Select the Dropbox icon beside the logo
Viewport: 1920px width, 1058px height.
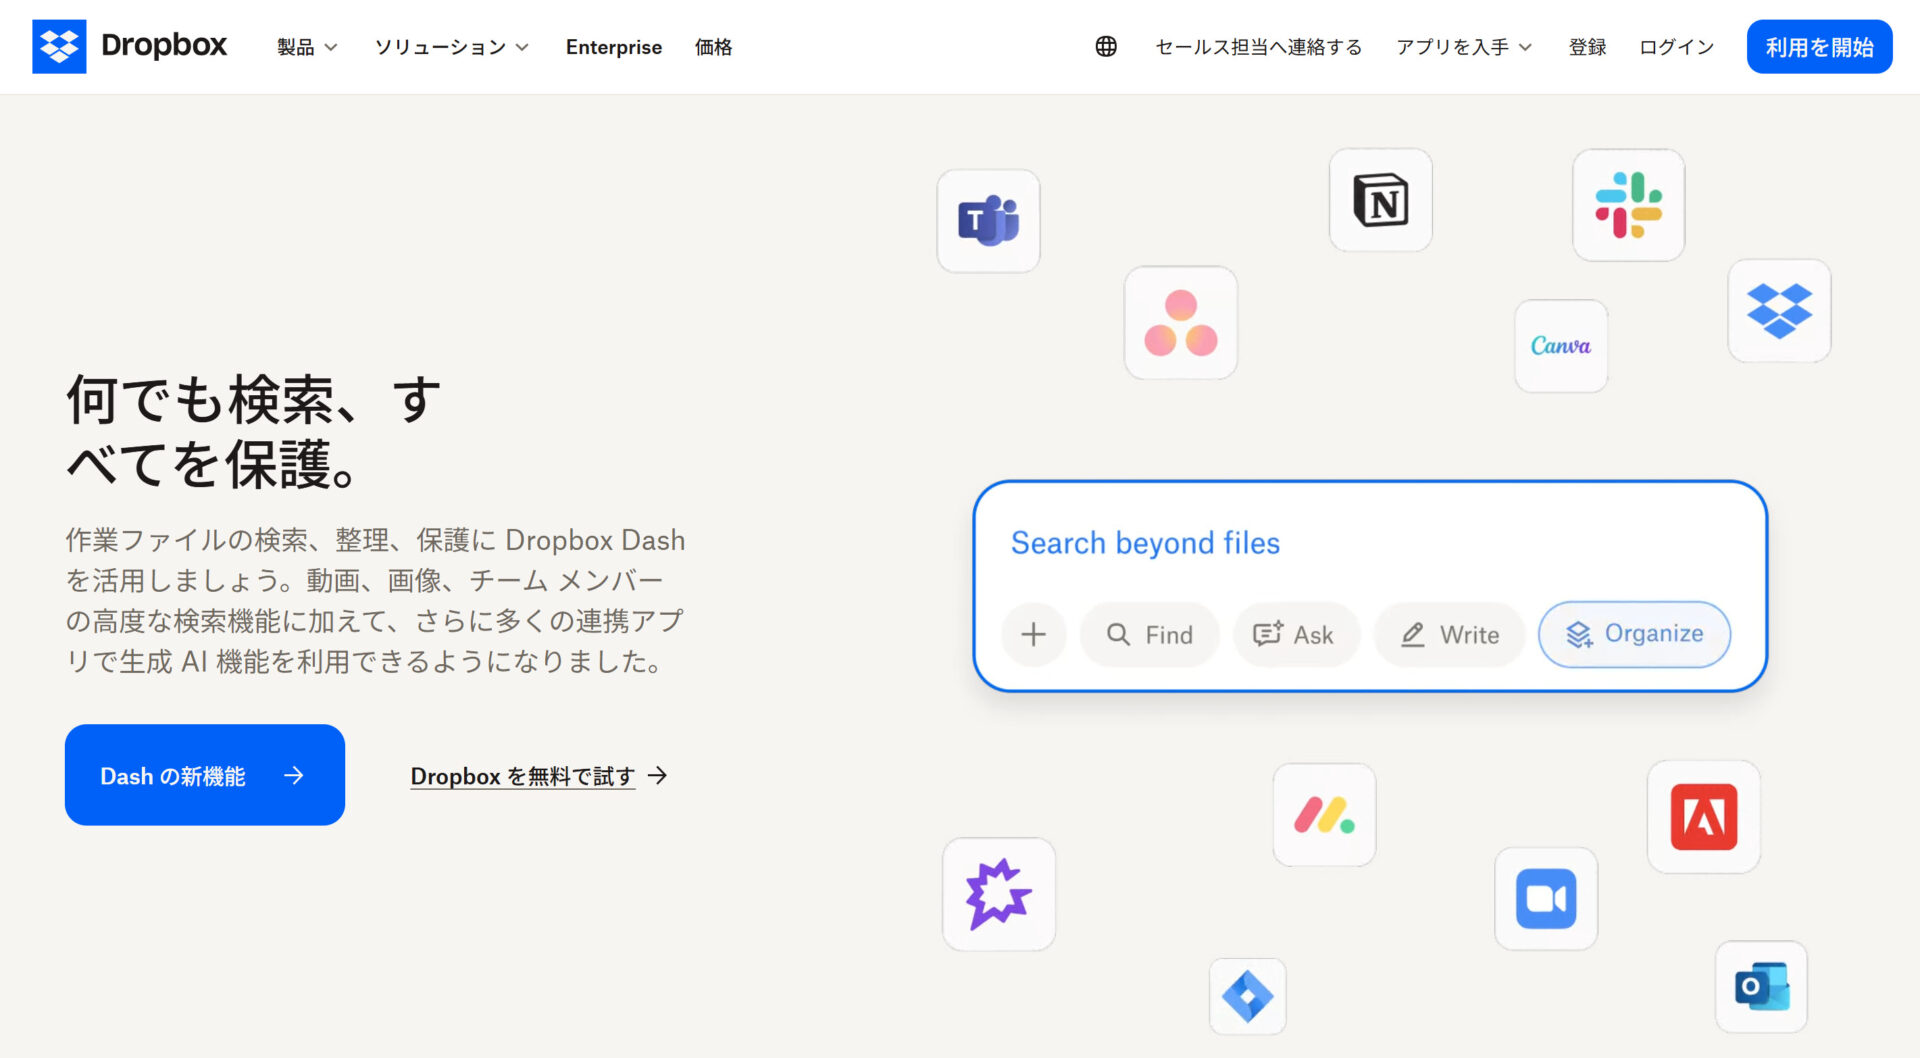pos(1778,310)
